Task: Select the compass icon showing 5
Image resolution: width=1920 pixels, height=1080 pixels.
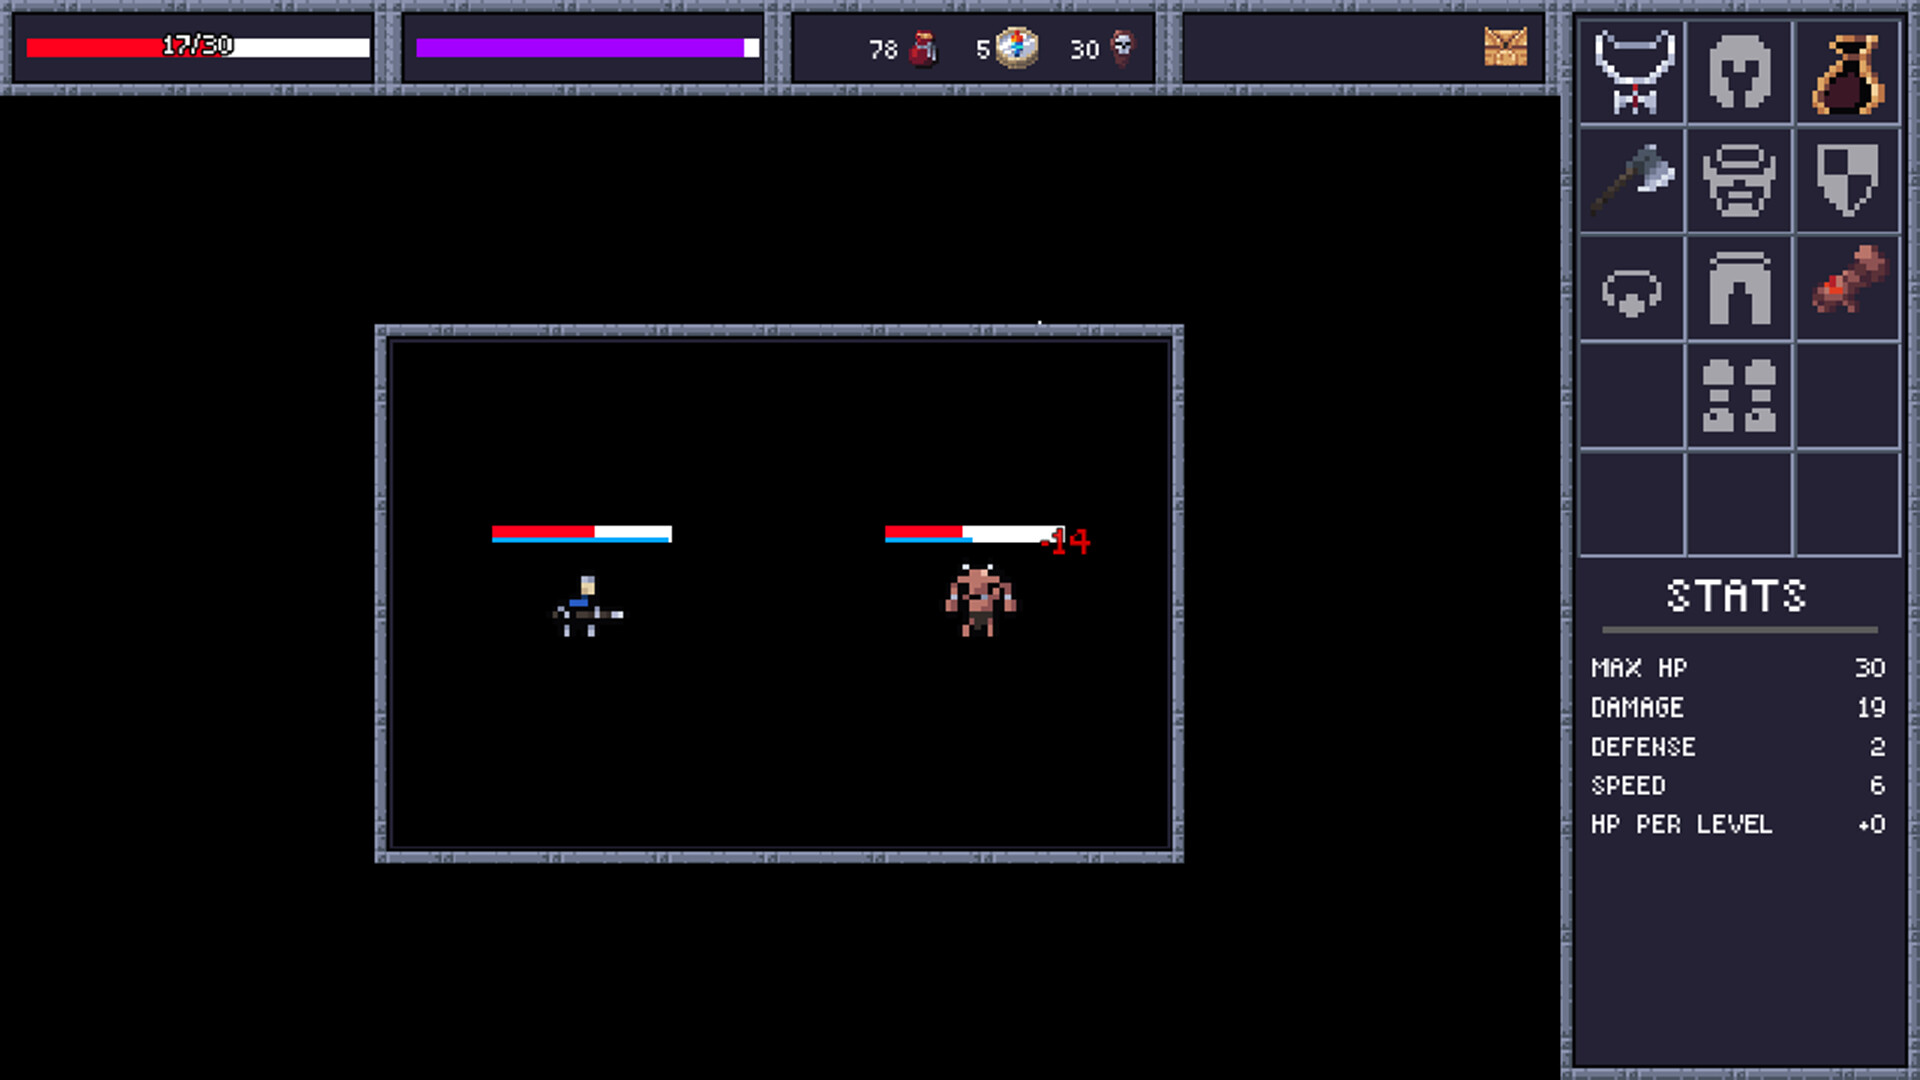Action: [x=1017, y=48]
